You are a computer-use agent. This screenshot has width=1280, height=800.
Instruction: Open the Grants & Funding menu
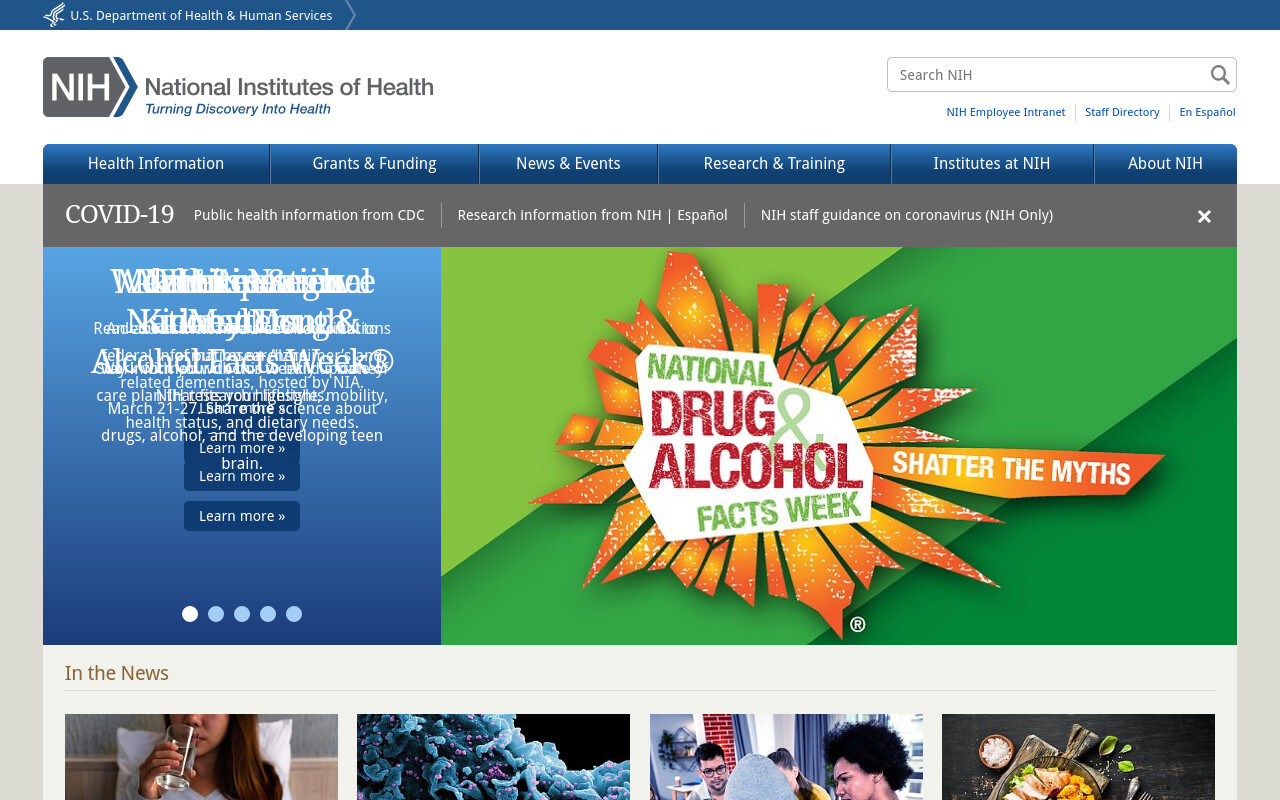tap(374, 164)
